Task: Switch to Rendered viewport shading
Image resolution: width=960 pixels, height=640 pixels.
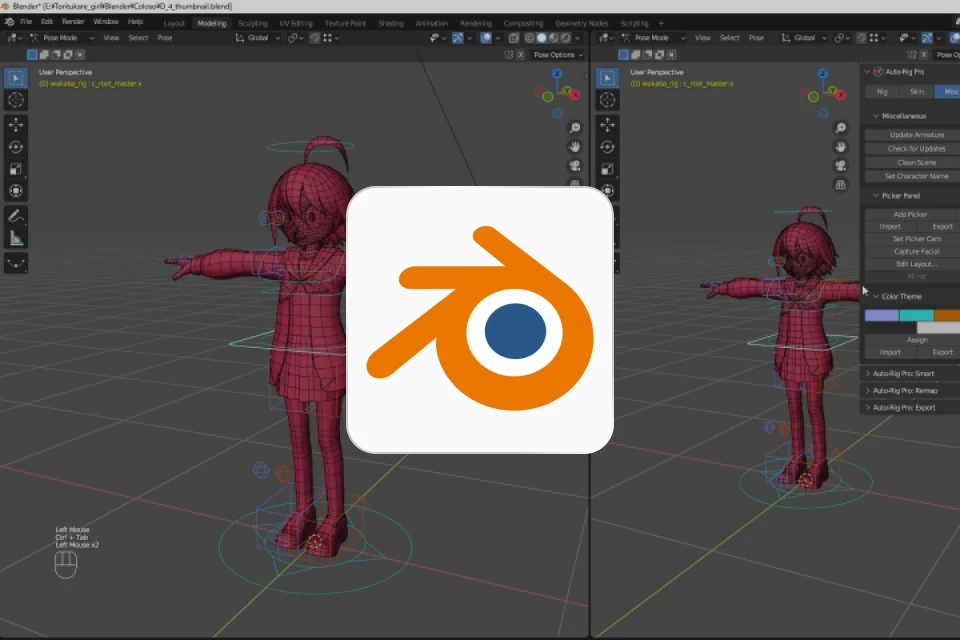Action: coord(565,38)
